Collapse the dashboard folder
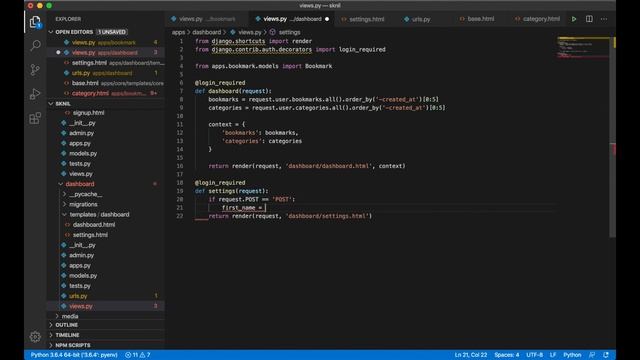 click(x=60, y=184)
